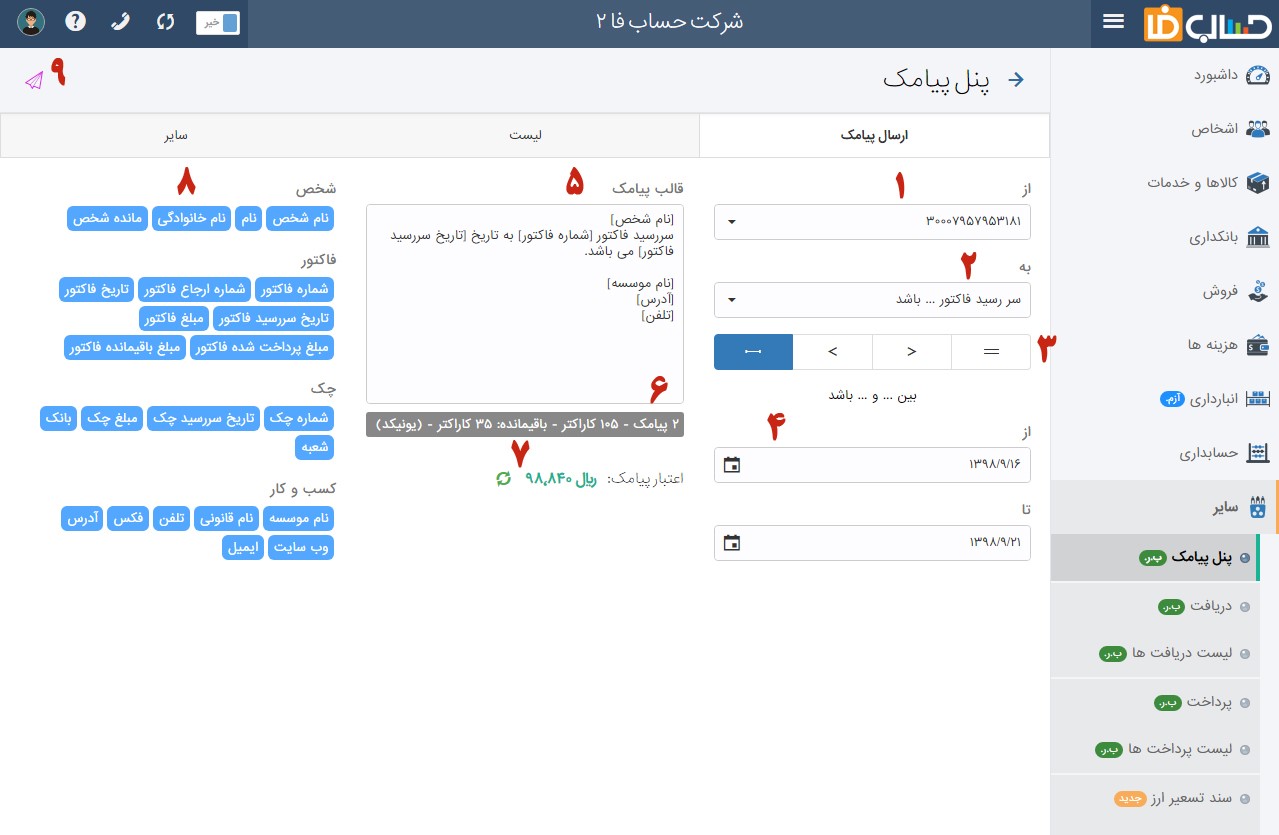This screenshot has height=835, width=1279.
Task: Click the send message paper-plane icon
Action: point(34,80)
